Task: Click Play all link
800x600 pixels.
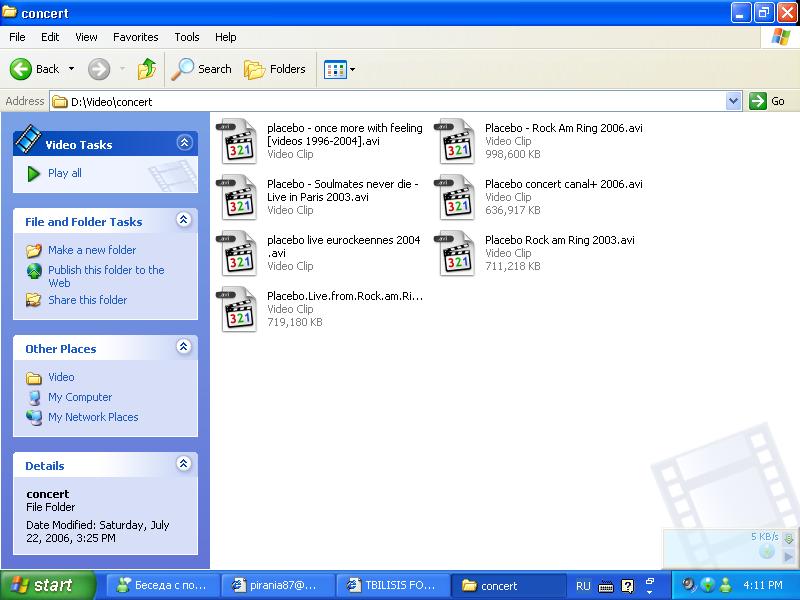Action: 65,173
